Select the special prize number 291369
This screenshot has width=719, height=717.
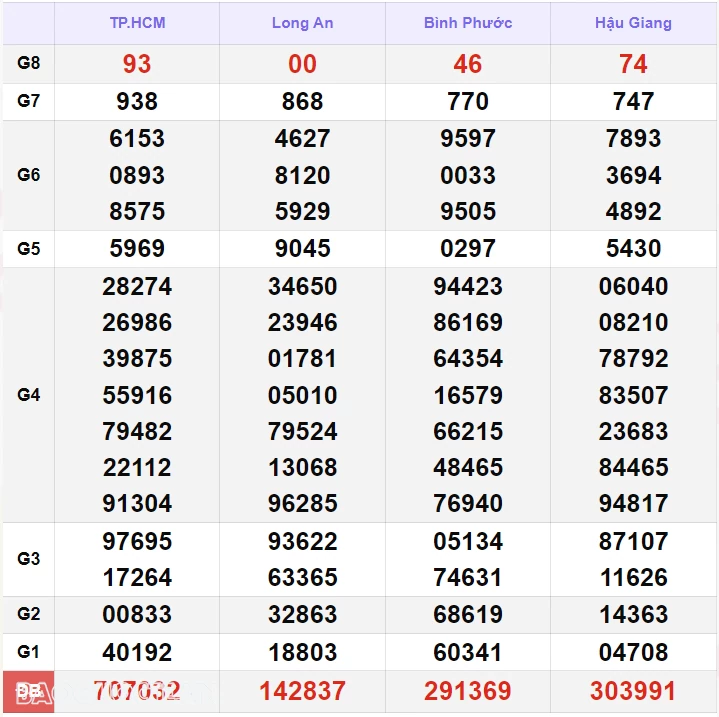467,691
